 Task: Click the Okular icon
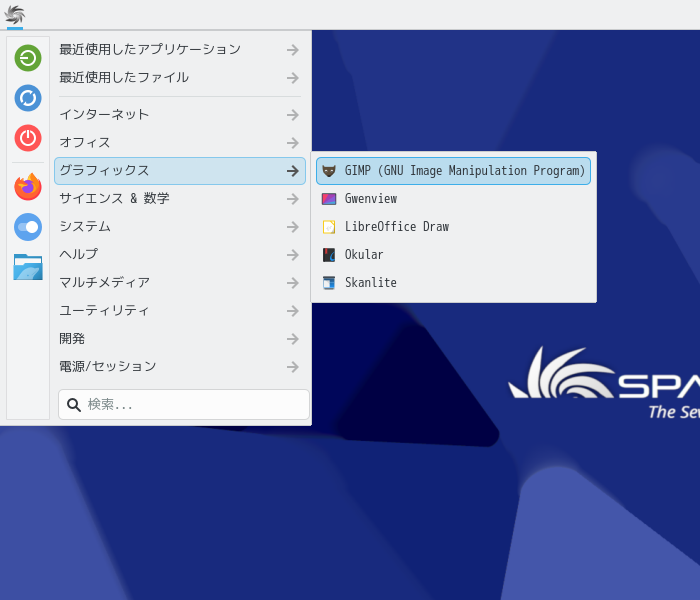pos(329,255)
